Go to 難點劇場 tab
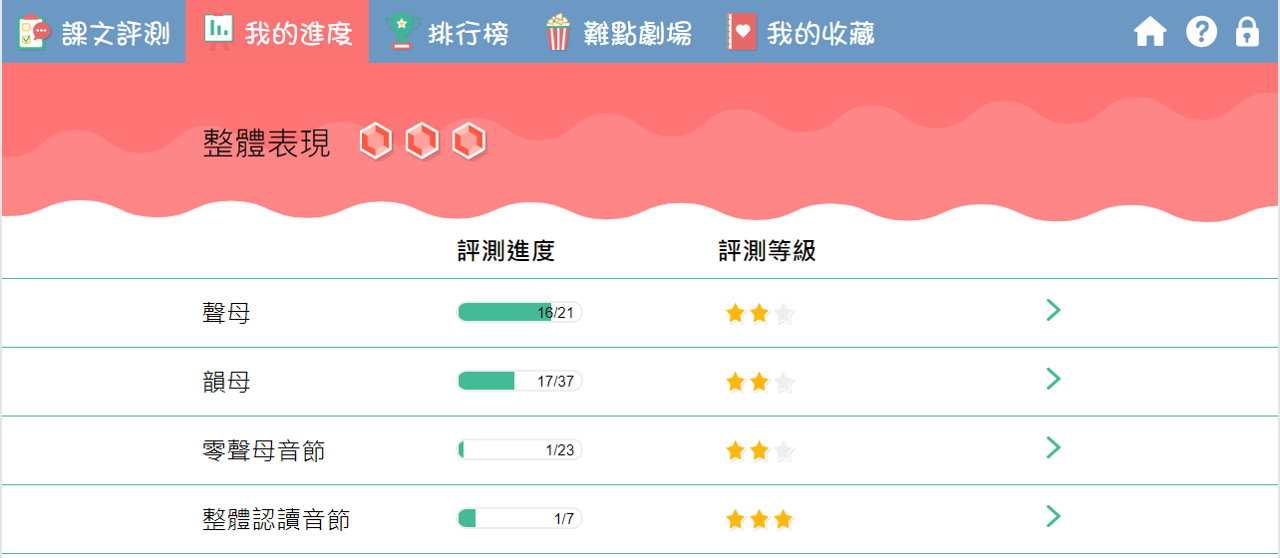 [637, 33]
